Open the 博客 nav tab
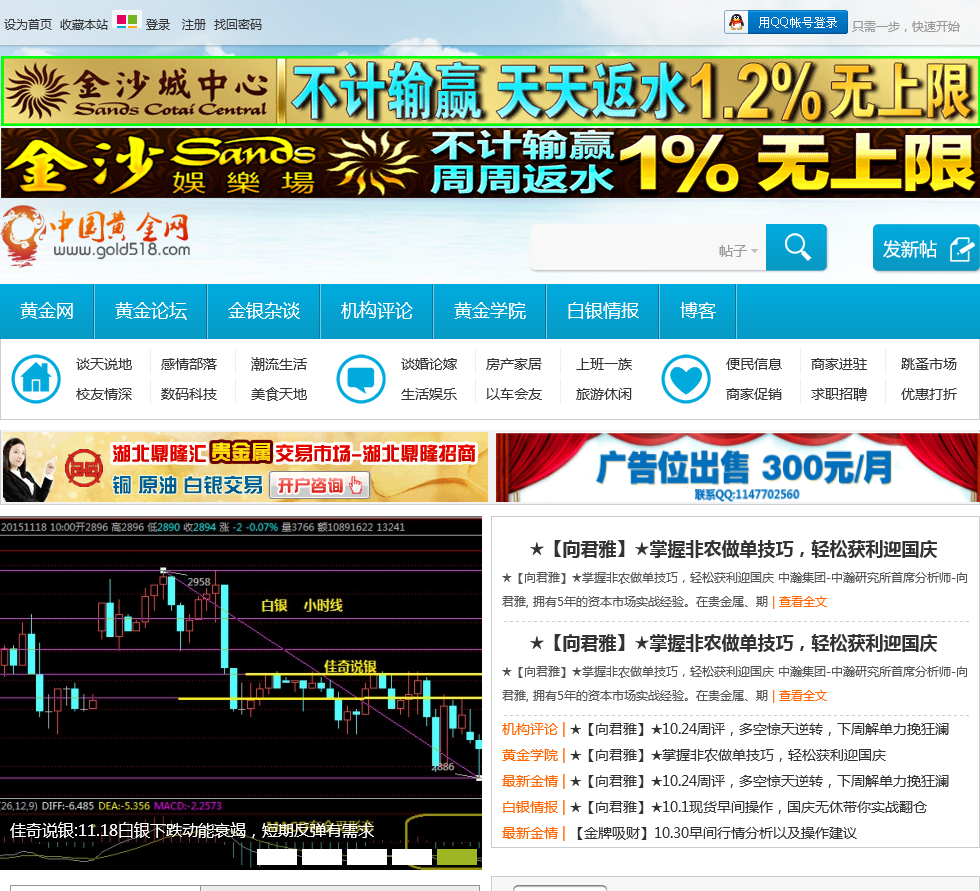 [x=698, y=311]
